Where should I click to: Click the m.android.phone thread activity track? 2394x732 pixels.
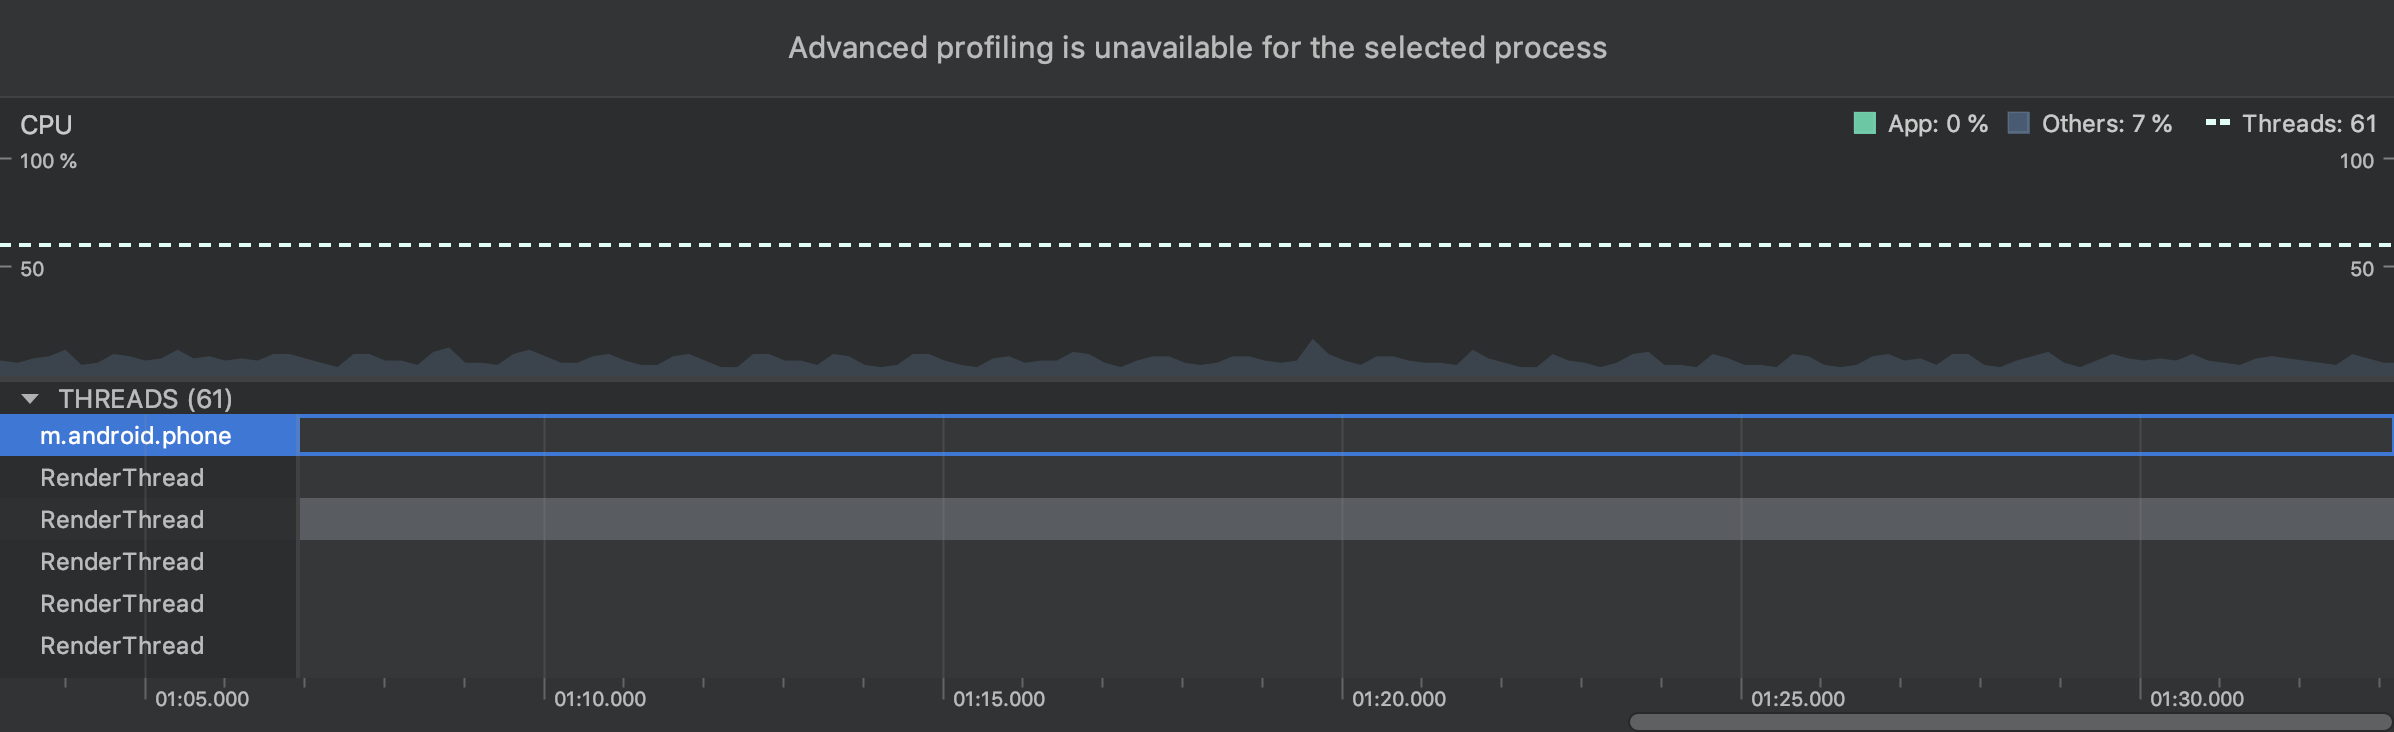(x=1345, y=436)
